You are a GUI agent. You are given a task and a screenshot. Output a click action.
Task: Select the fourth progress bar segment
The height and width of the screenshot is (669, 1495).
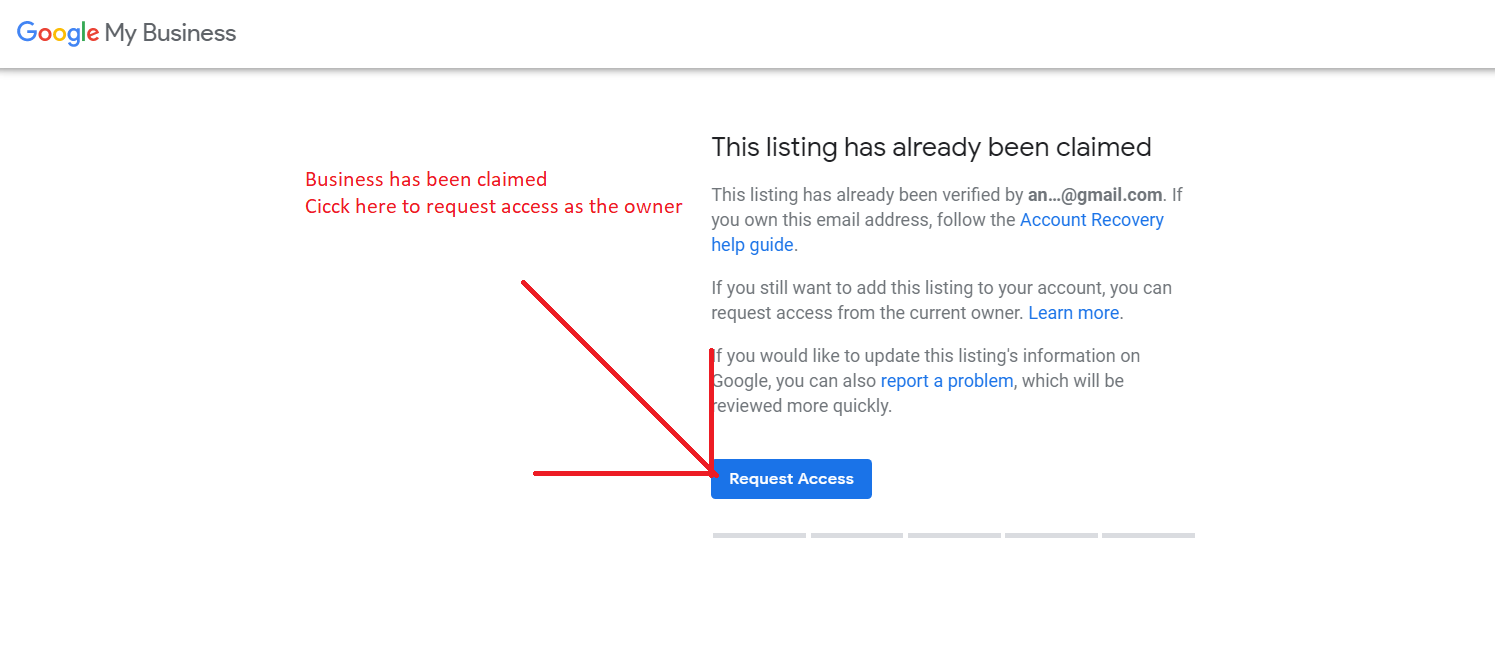coord(1051,536)
